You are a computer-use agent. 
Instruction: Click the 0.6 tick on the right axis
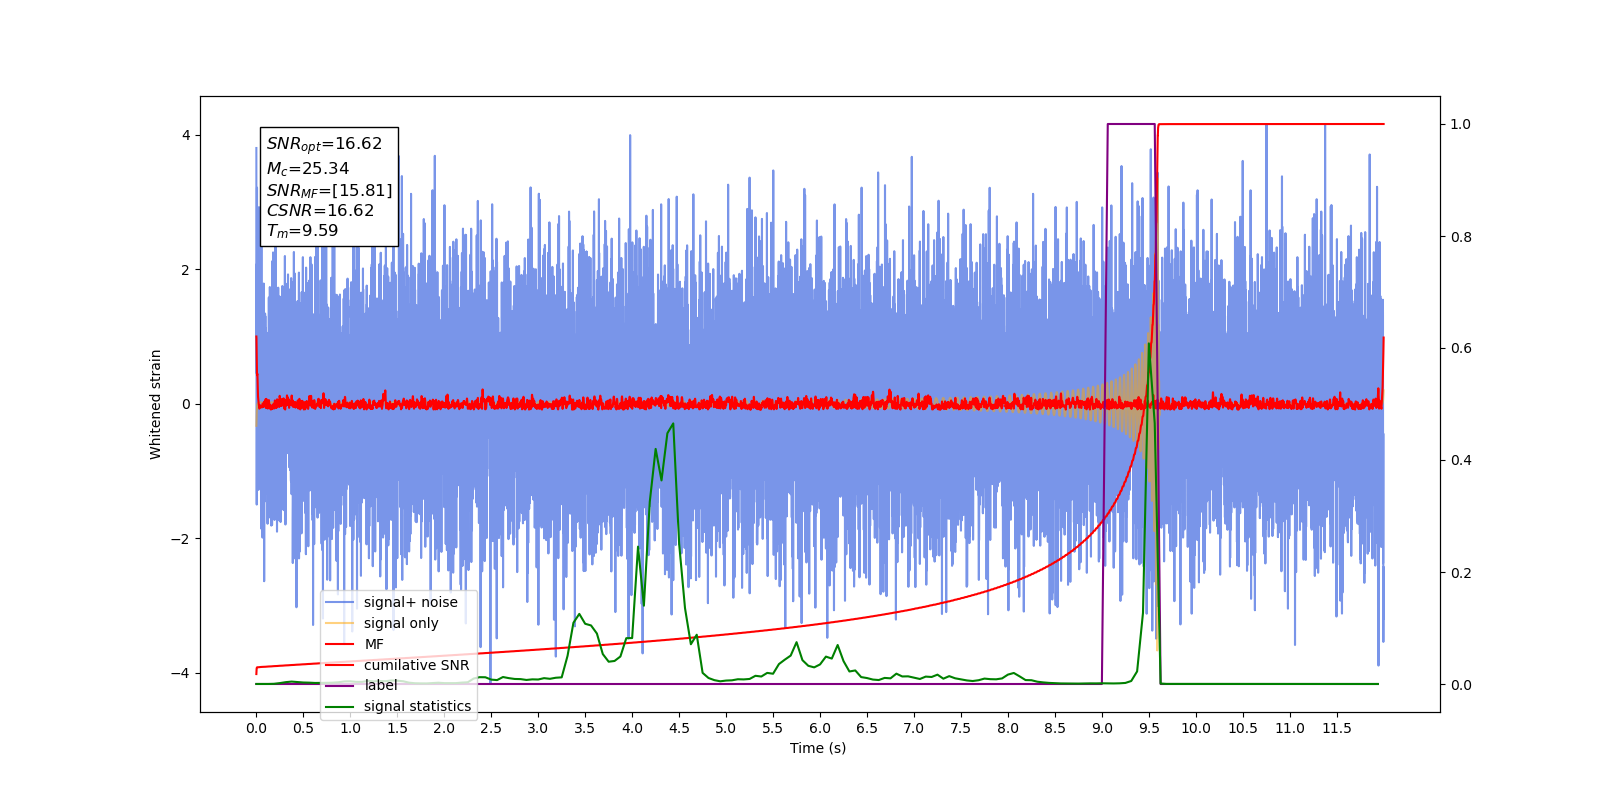(1461, 349)
